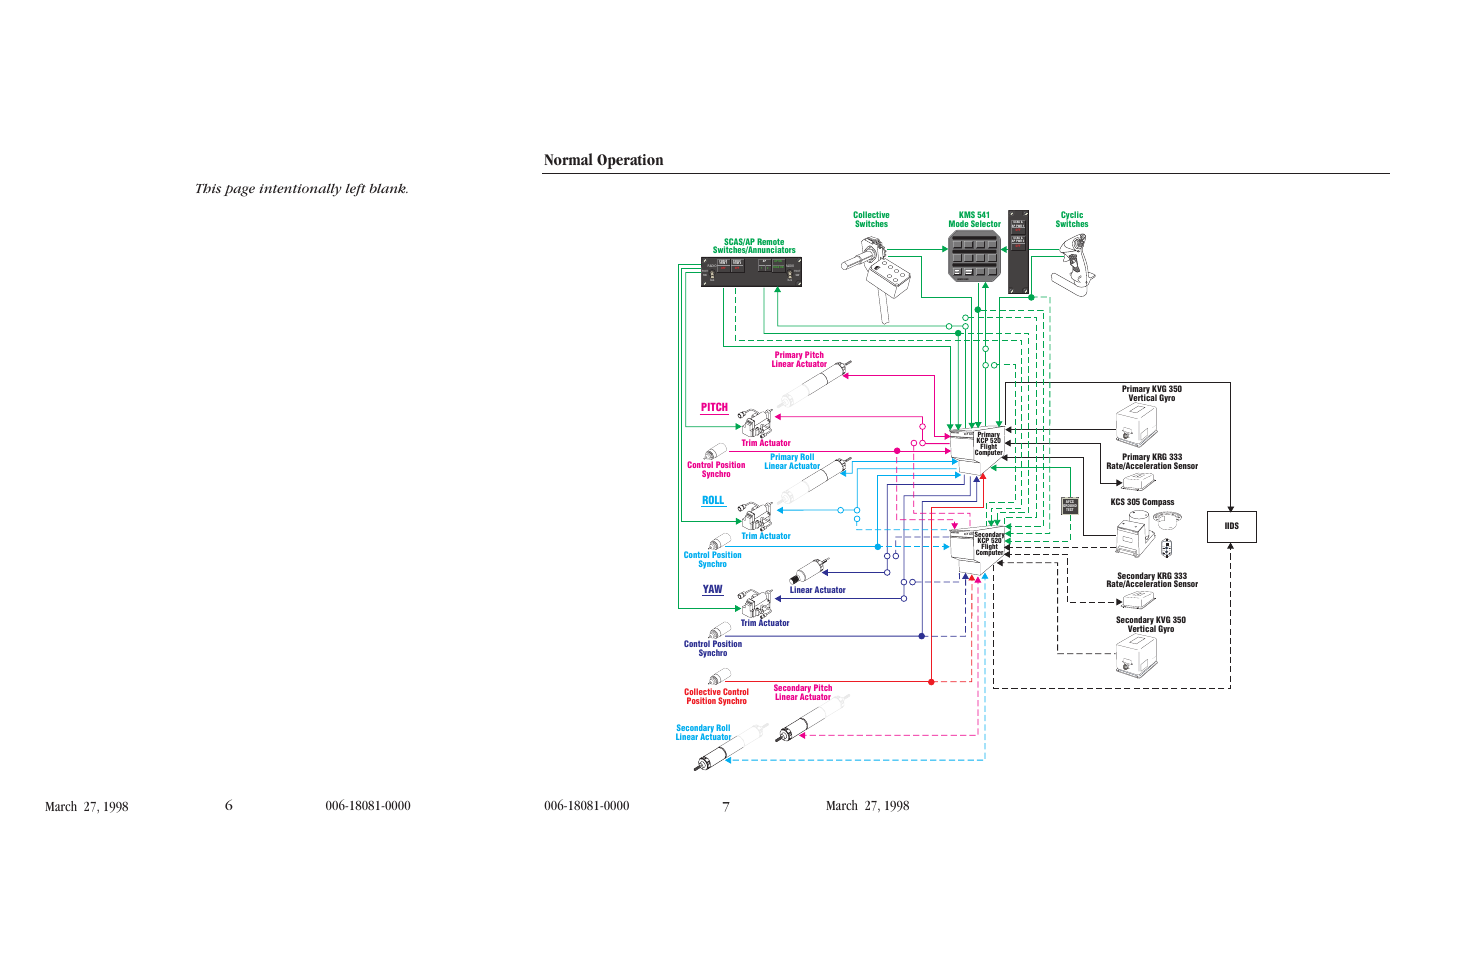Click the Primary Roll Linear Actuator drawing
The width and height of the screenshot is (1475, 954).
coord(815,480)
